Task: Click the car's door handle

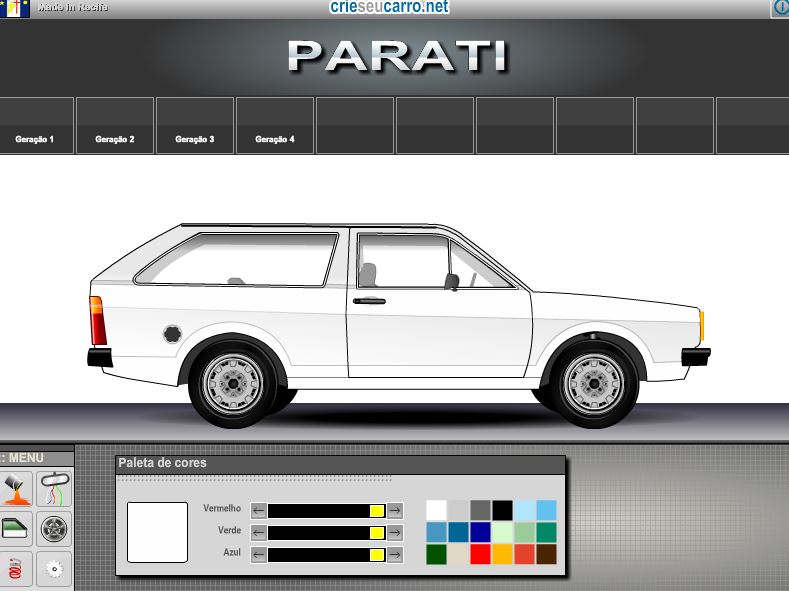Action: (369, 301)
